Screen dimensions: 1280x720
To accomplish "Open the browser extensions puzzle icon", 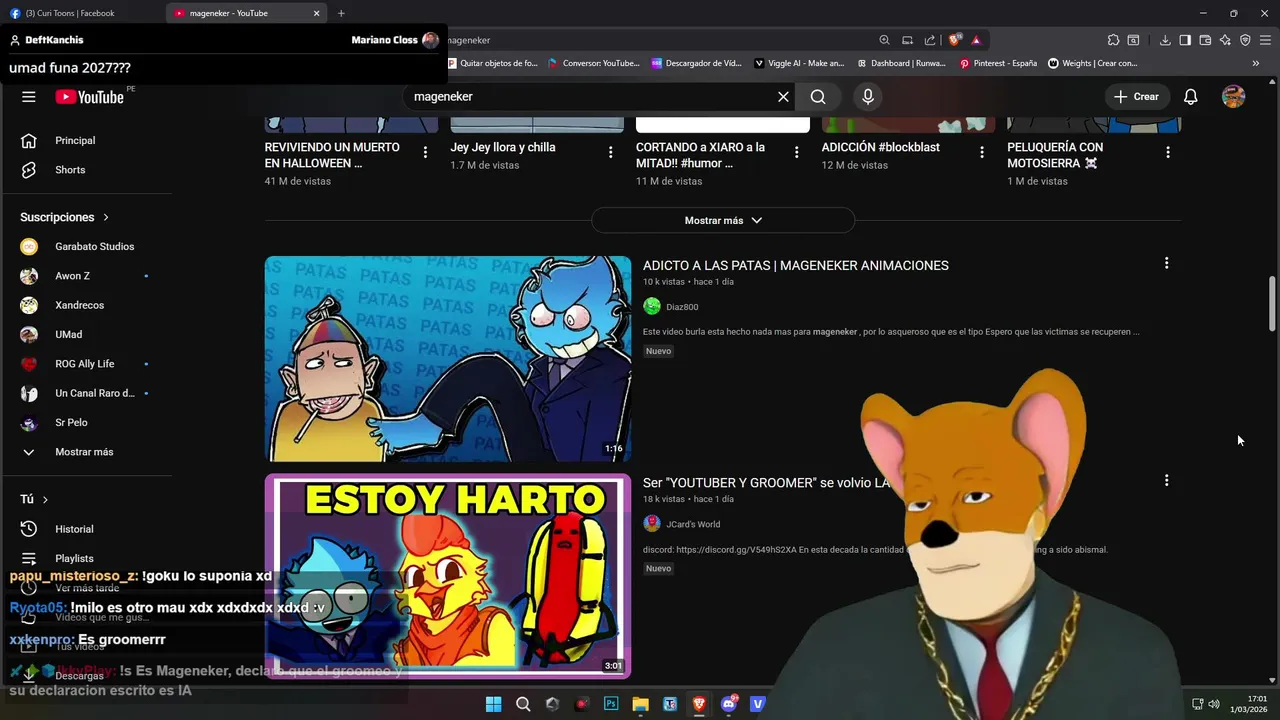I will [x=1113, y=40].
